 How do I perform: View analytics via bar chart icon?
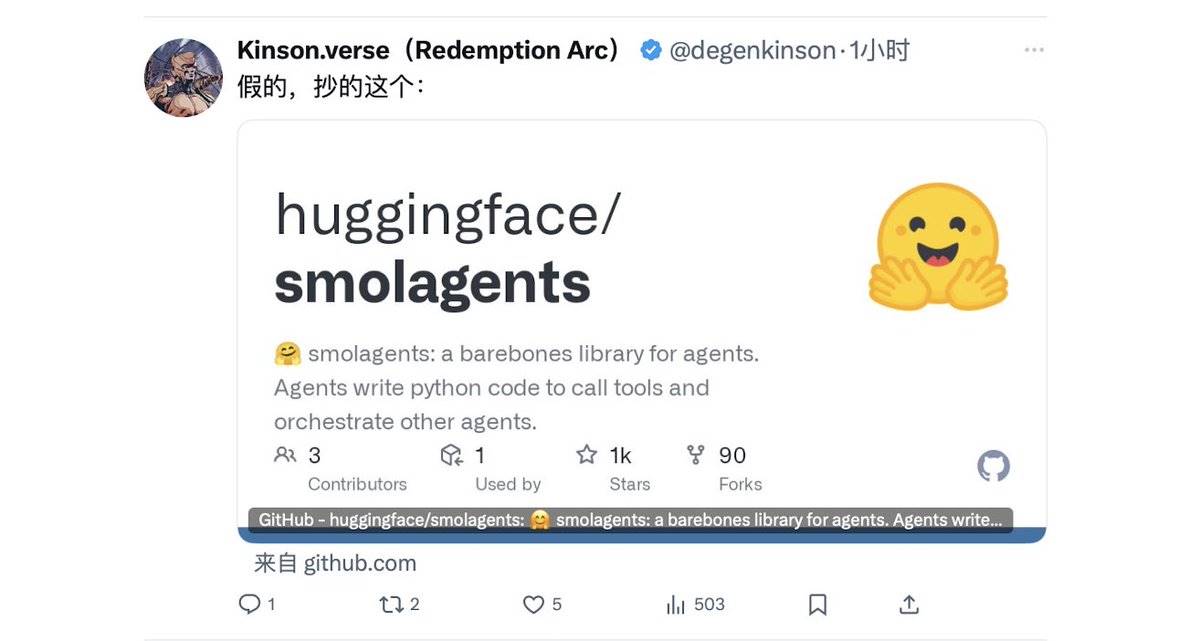tap(676, 604)
